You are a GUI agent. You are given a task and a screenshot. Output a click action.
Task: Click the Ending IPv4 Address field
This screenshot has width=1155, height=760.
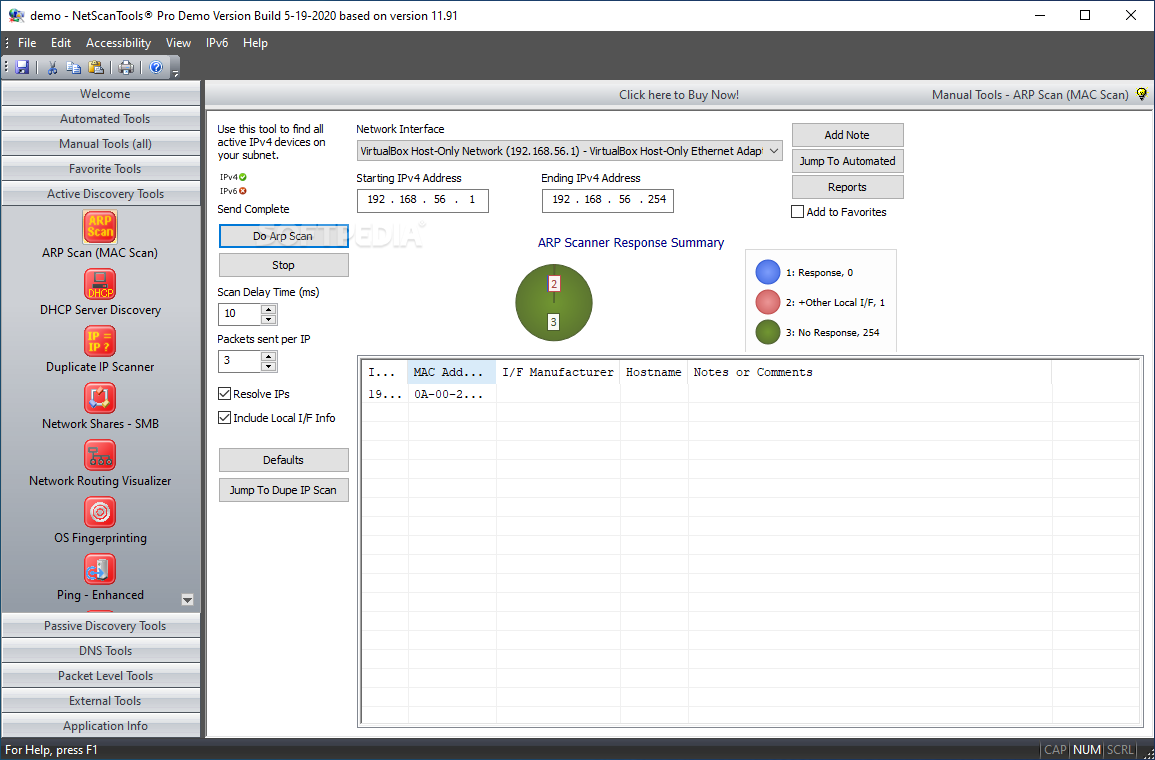[x=608, y=200]
